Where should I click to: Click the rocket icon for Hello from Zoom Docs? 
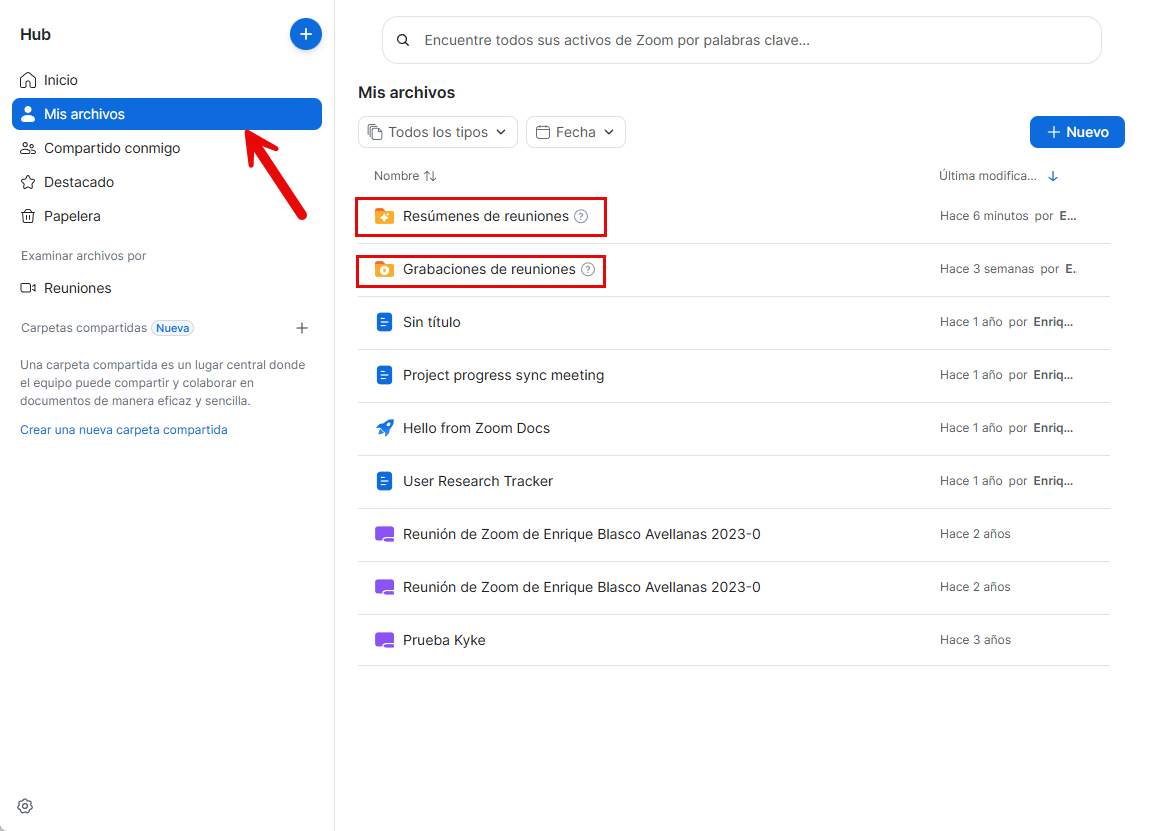384,428
